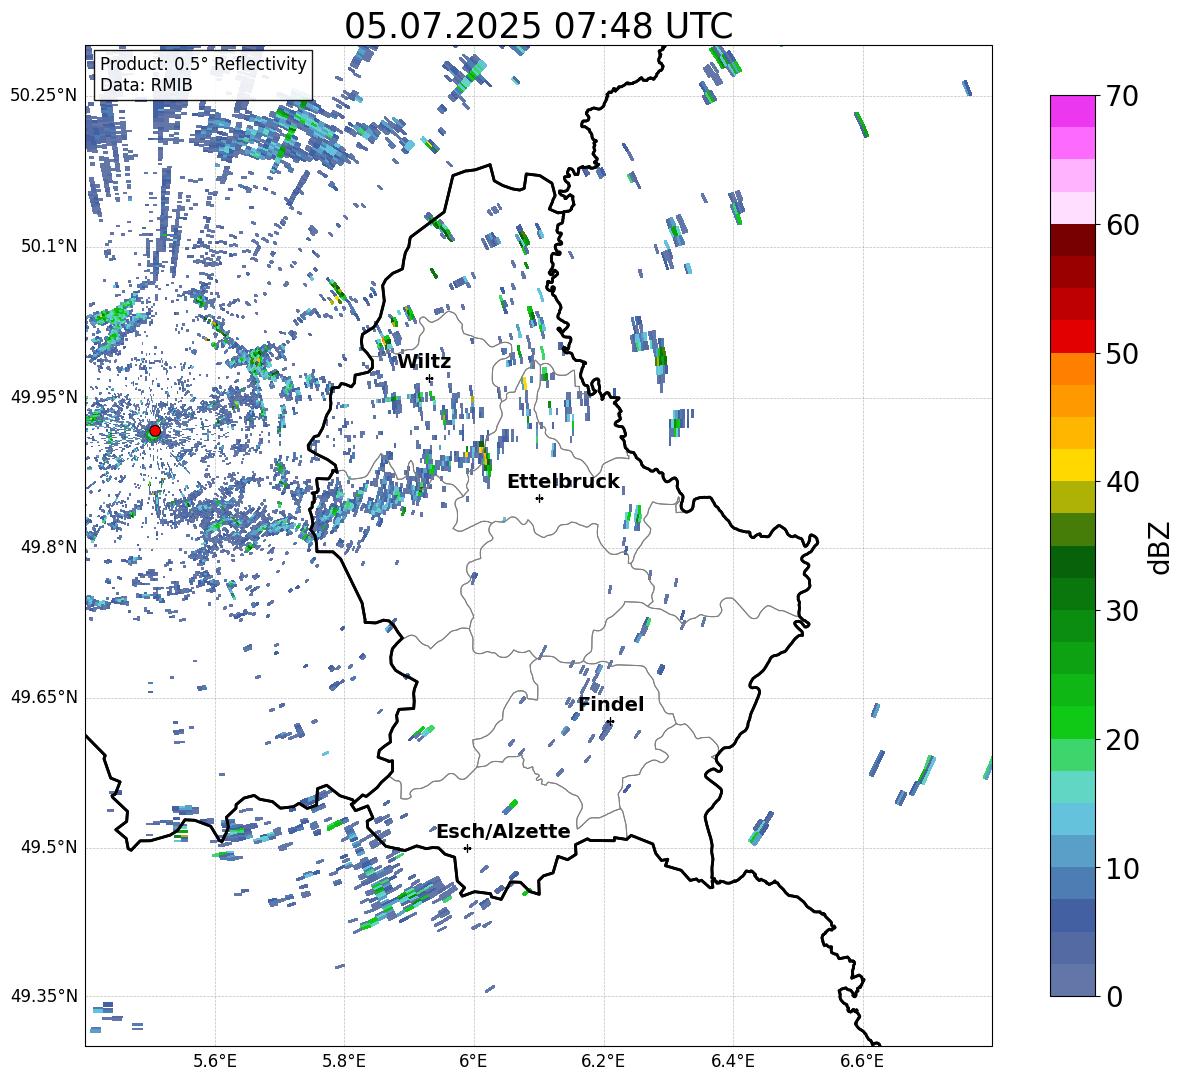This screenshot has width=1184, height=1081.
Task: Click the plot title 05.07.2025 07:48 UTC
Action: click(538, 26)
